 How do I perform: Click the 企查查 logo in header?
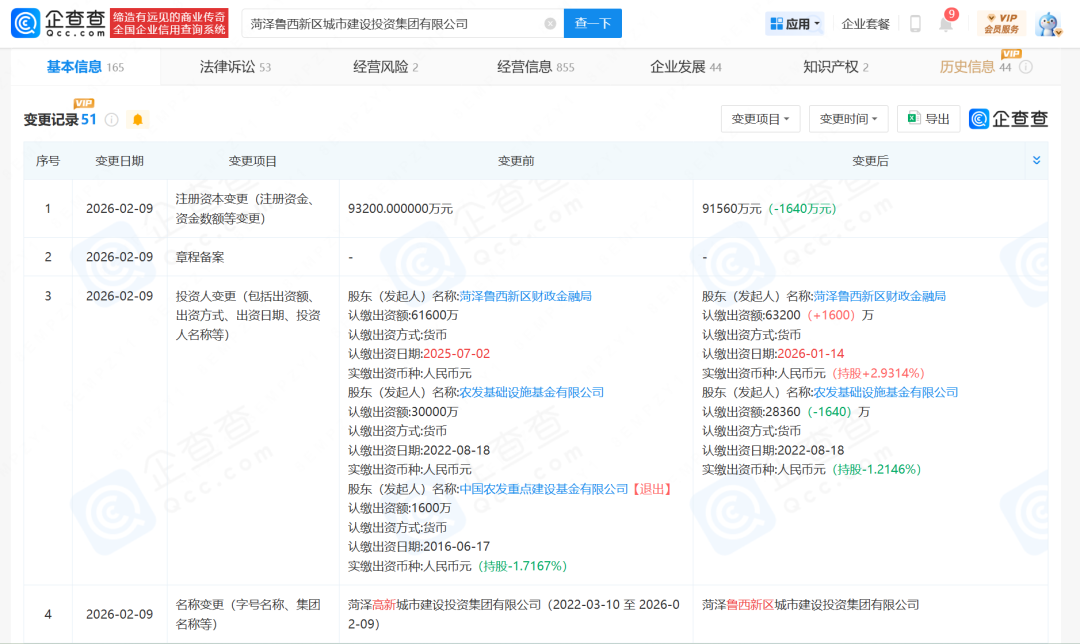[x=56, y=23]
